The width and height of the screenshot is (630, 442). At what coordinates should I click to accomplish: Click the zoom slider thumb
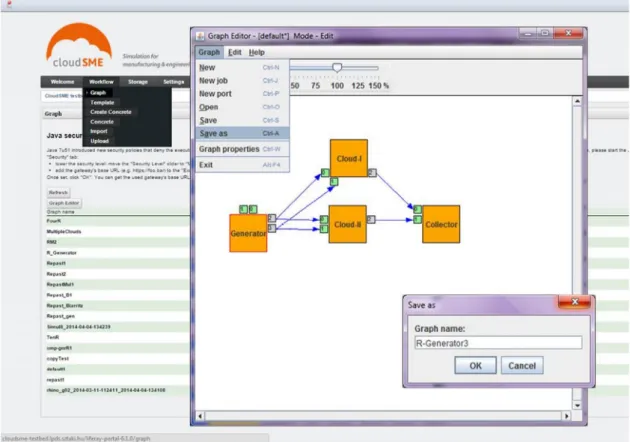(337, 68)
